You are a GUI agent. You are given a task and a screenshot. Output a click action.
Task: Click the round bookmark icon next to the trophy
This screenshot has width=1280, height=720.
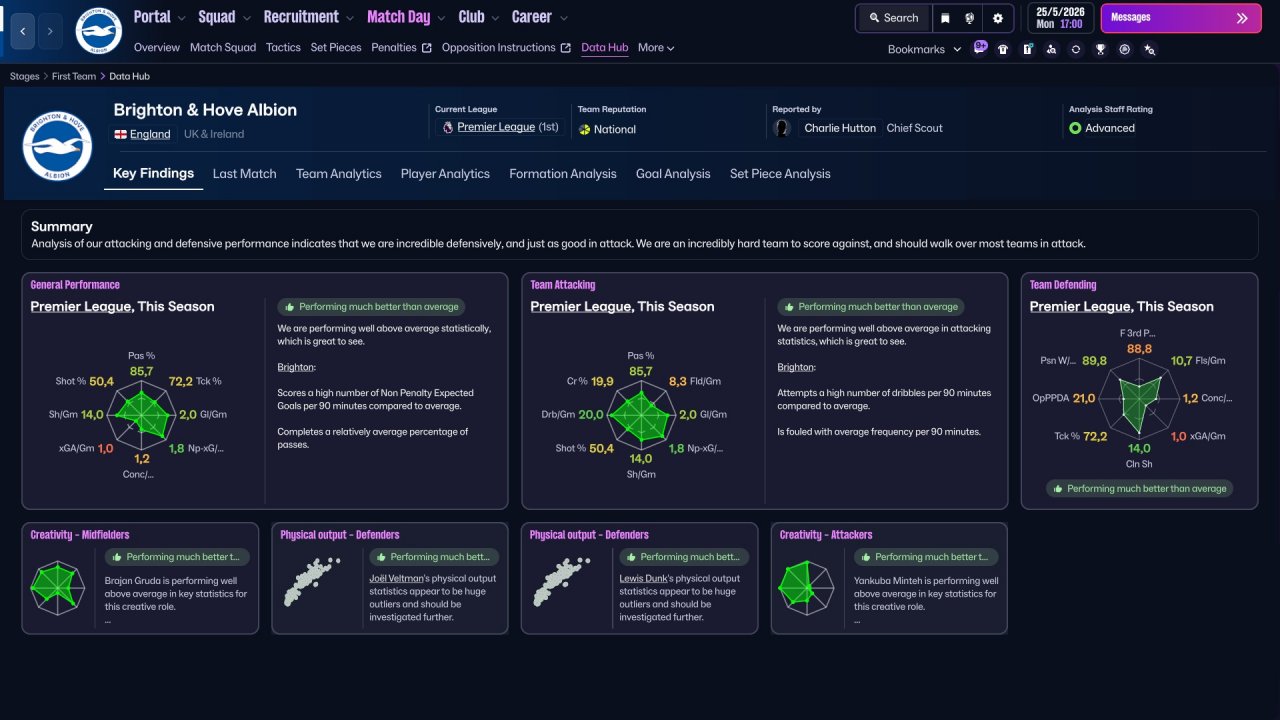coord(1125,49)
